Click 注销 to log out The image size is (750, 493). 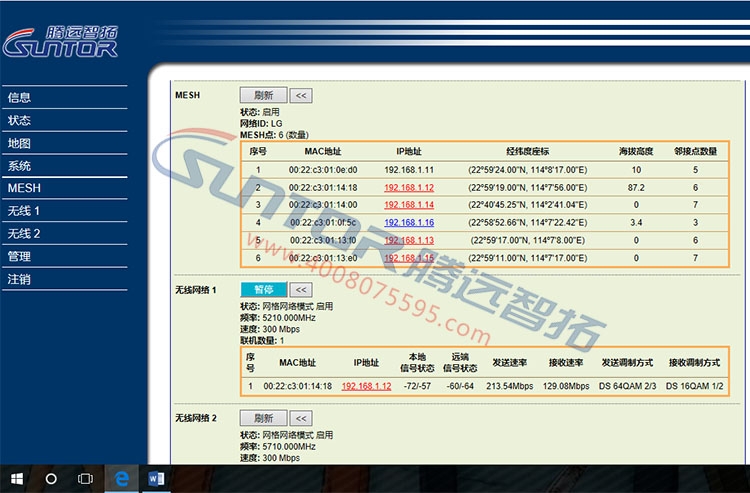click(20, 279)
